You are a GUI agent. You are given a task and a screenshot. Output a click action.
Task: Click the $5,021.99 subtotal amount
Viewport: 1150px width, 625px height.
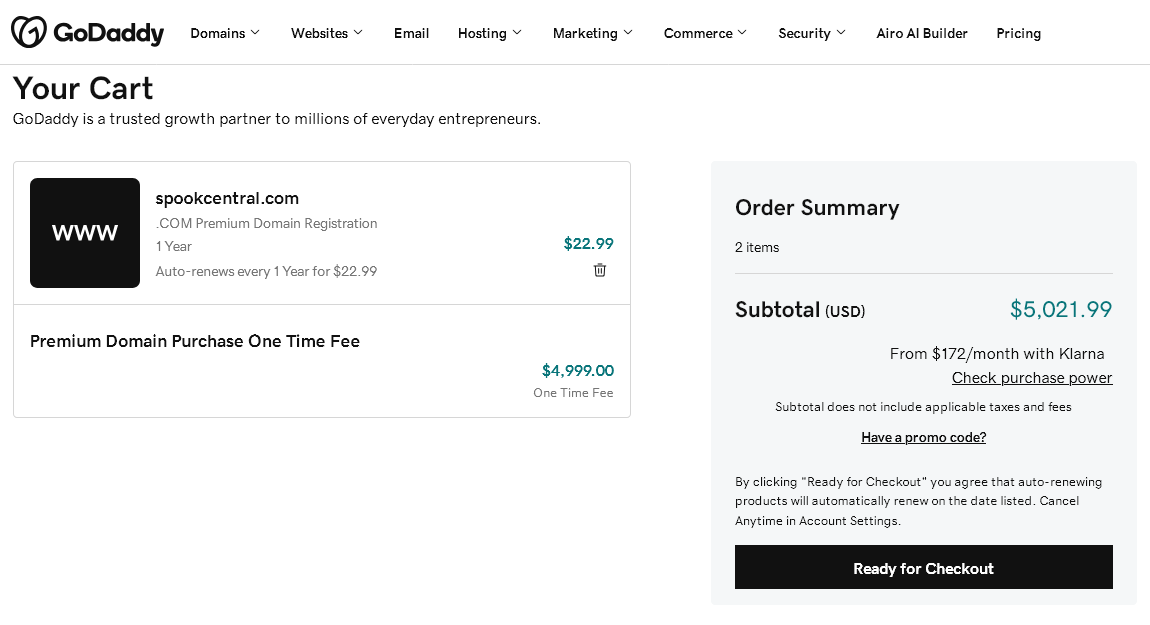[1061, 310]
